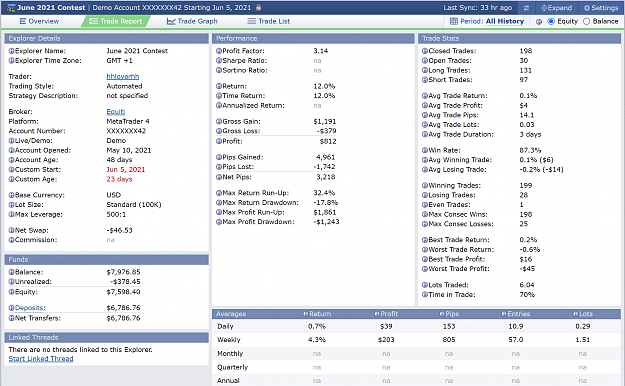Click the Closed Trades value 198
625x386 pixels.
click(526, 51)
